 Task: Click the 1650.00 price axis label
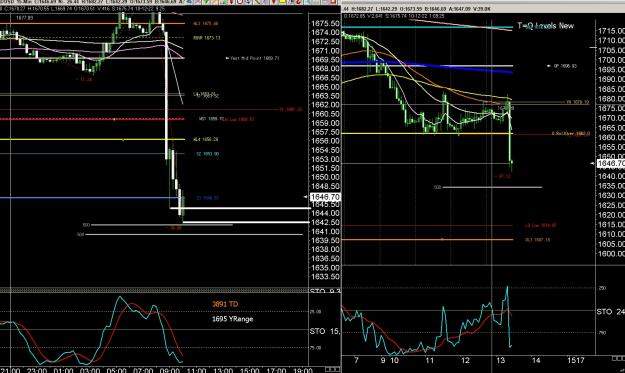325,177
